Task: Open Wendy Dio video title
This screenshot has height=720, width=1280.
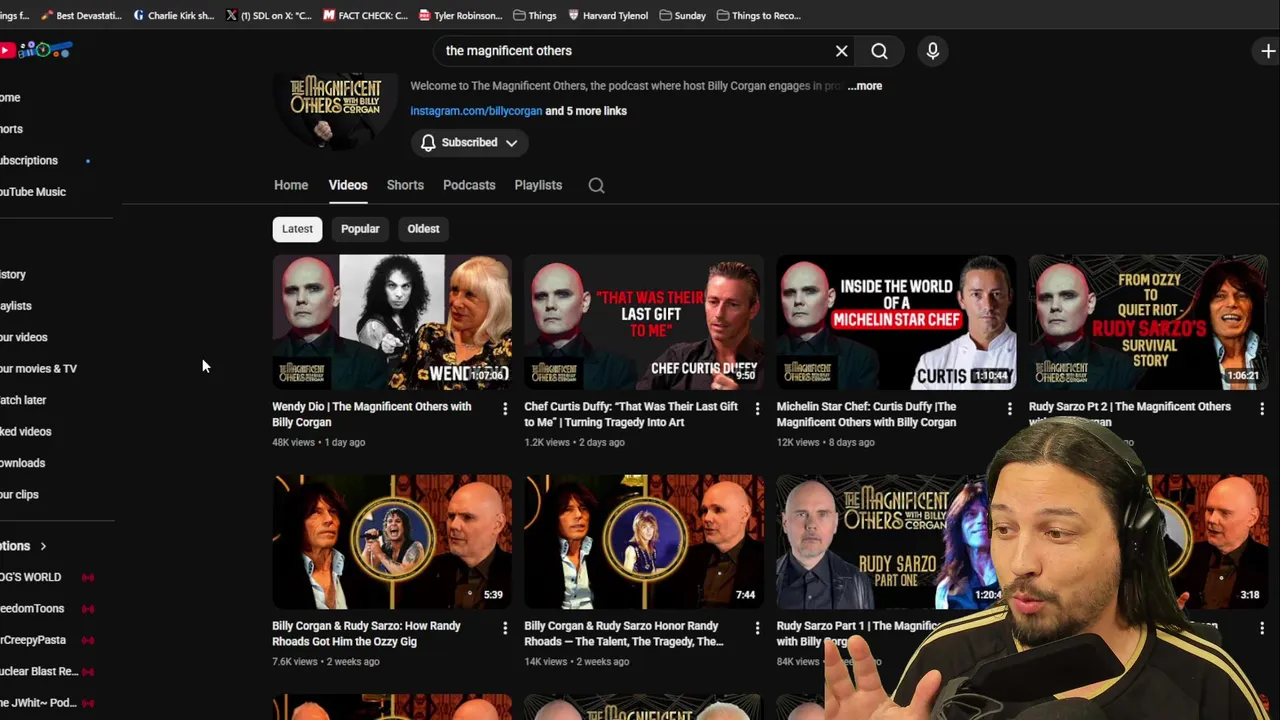Action: [372, 414]
